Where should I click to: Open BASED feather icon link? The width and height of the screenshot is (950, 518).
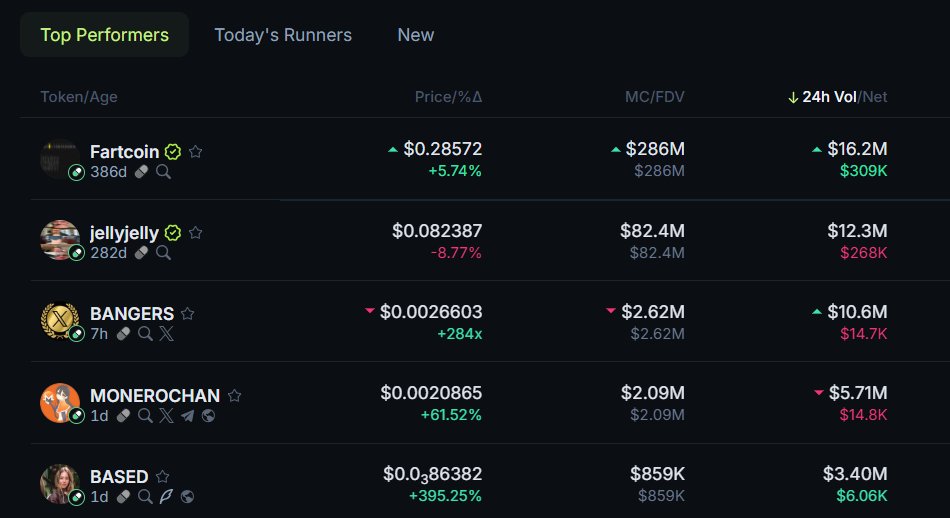click(165, 497)
